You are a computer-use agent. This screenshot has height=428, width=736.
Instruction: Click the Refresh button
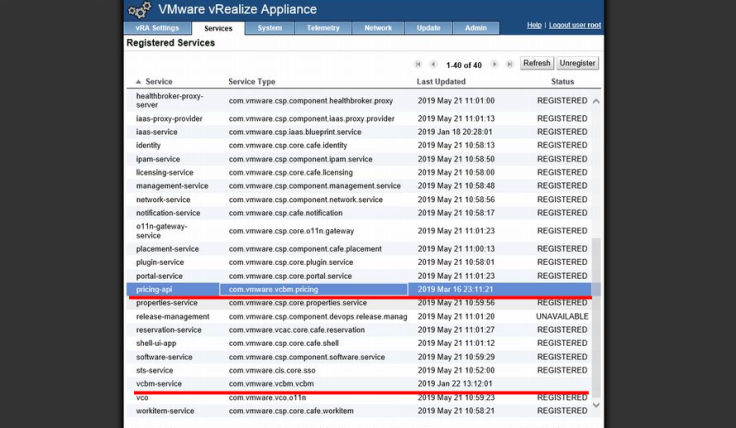537,63
